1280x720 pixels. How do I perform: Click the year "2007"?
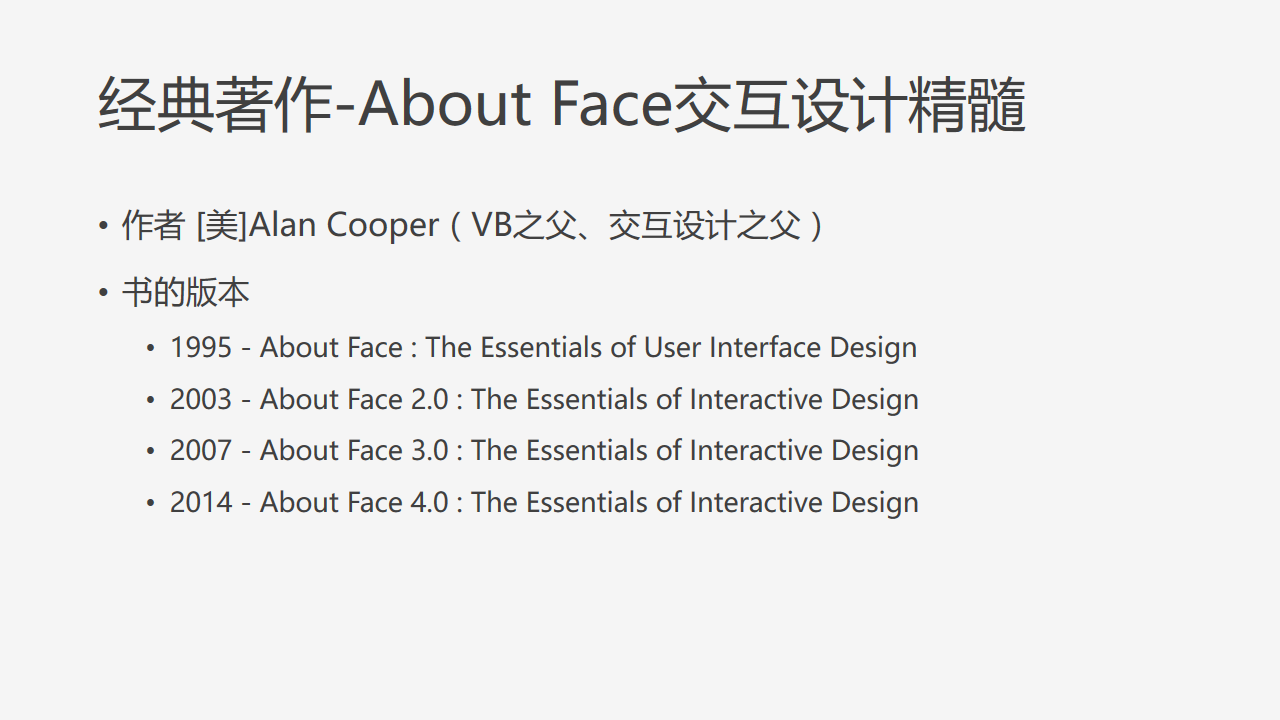[201, 451]
